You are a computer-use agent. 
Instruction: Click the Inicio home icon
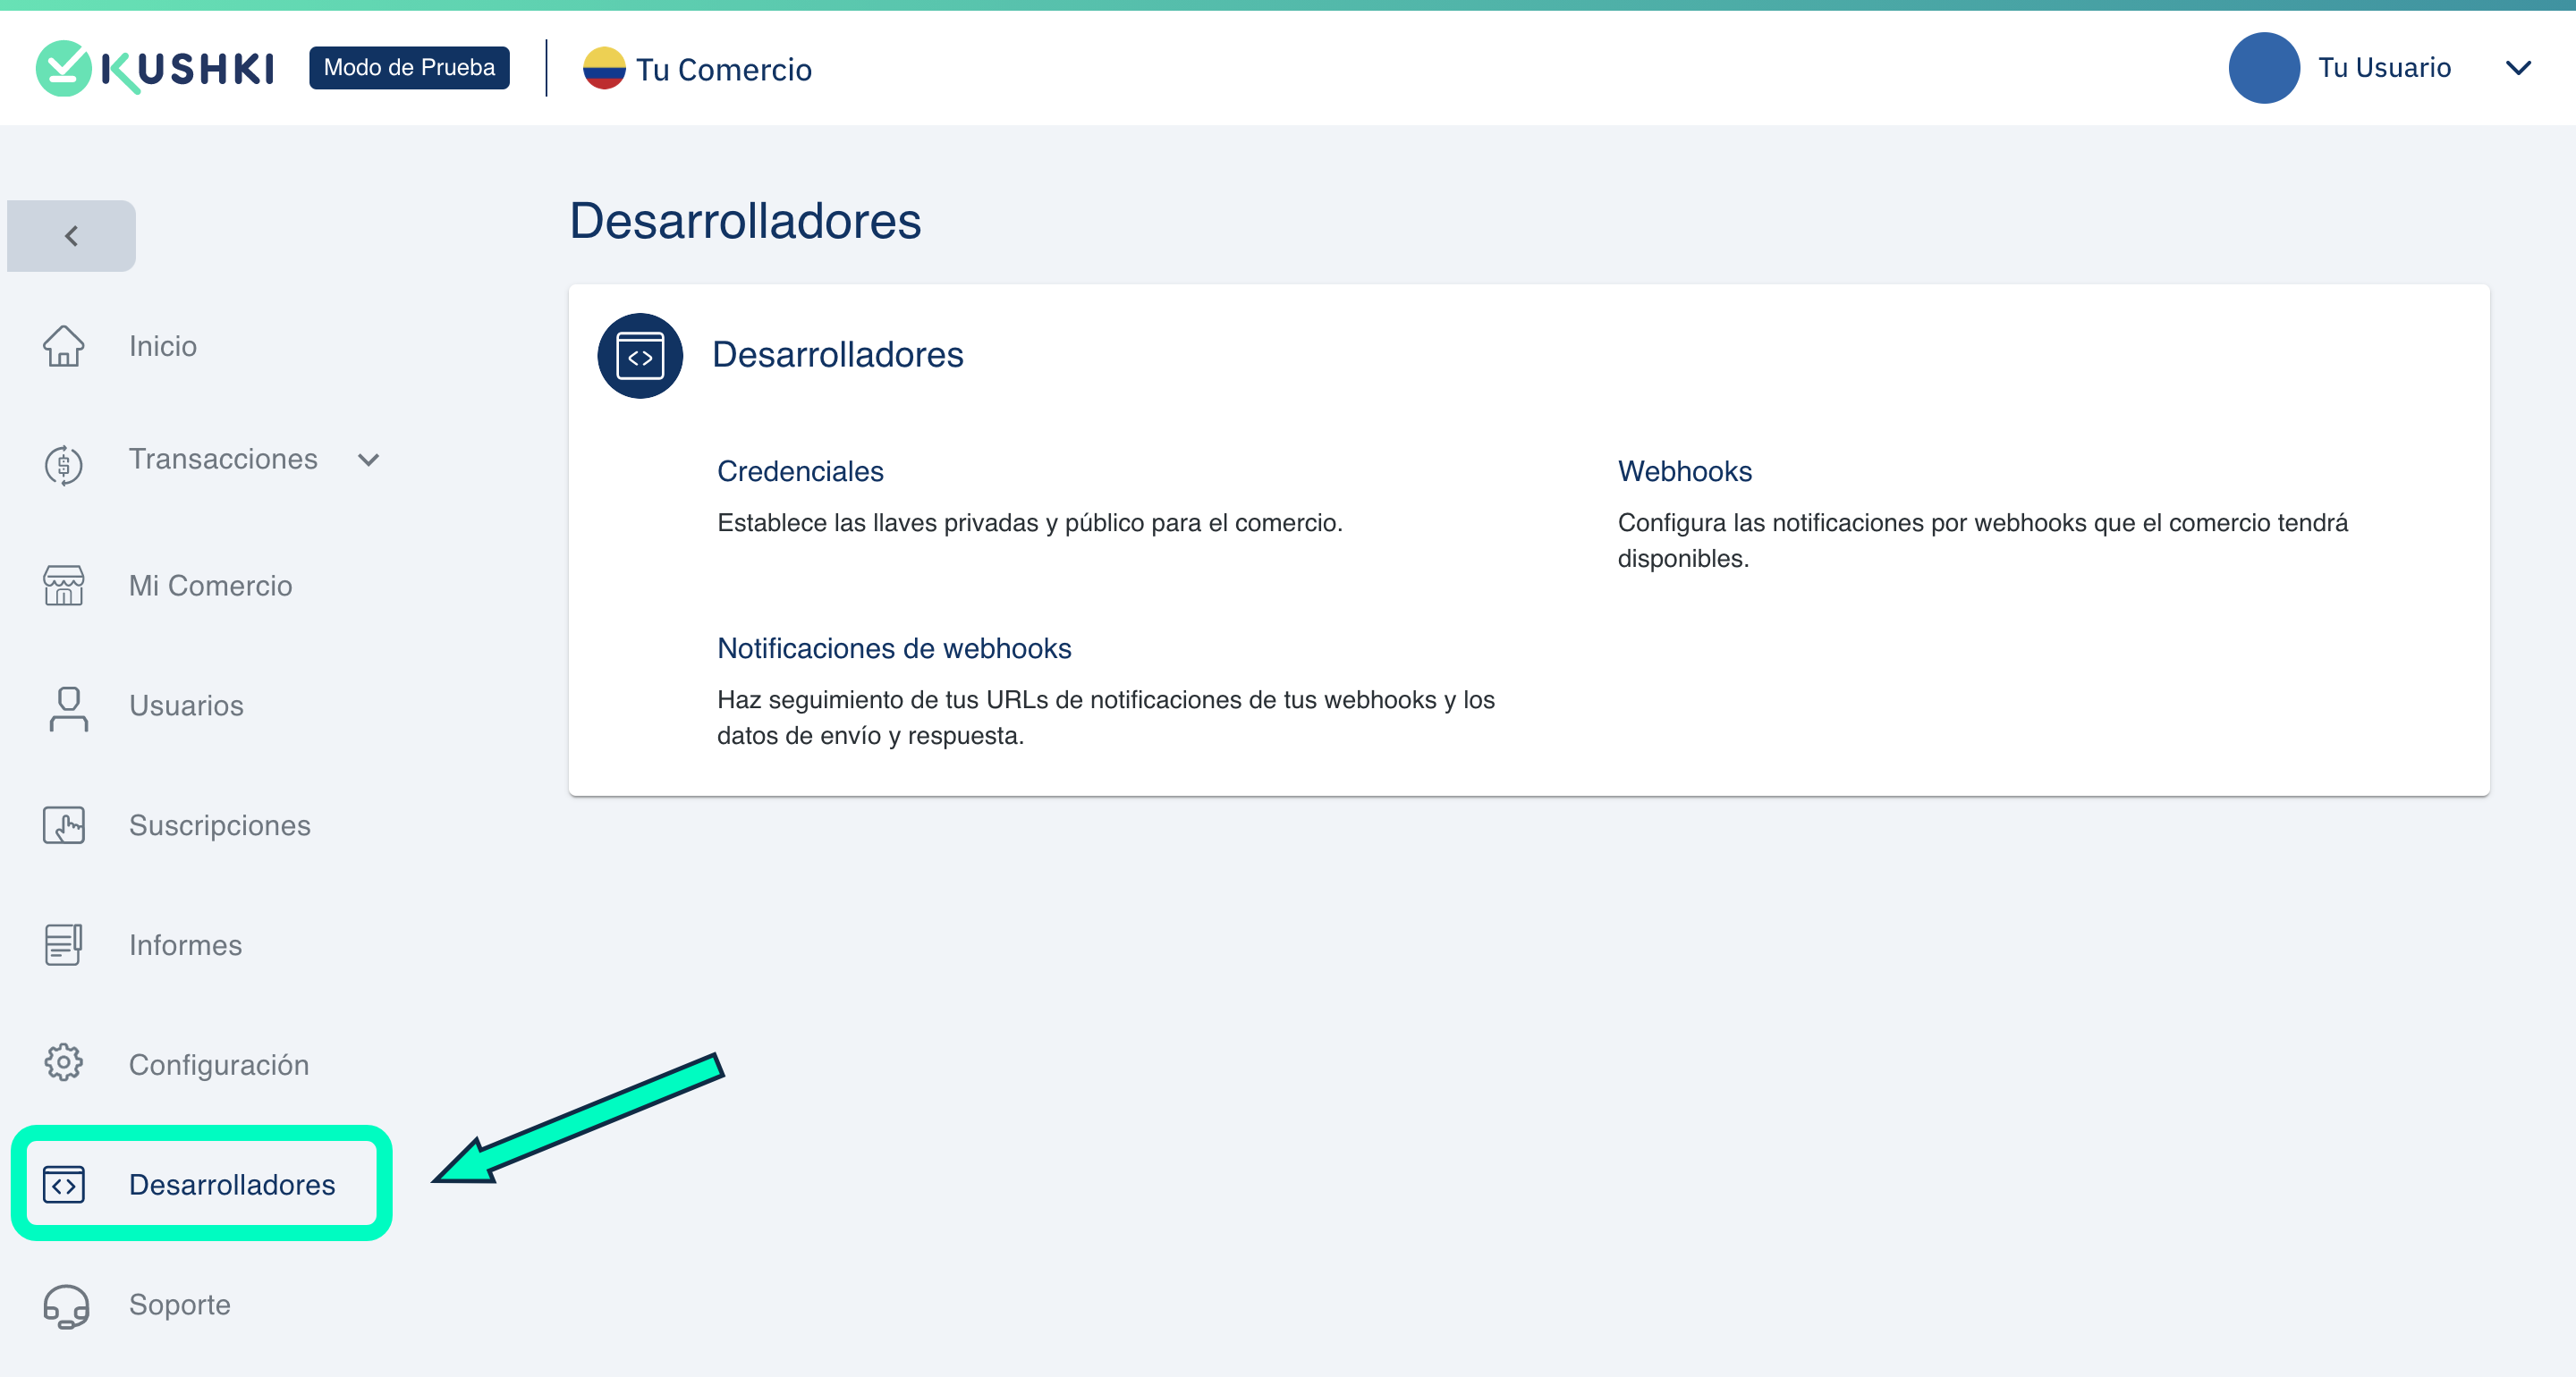(x=63, y=346)
